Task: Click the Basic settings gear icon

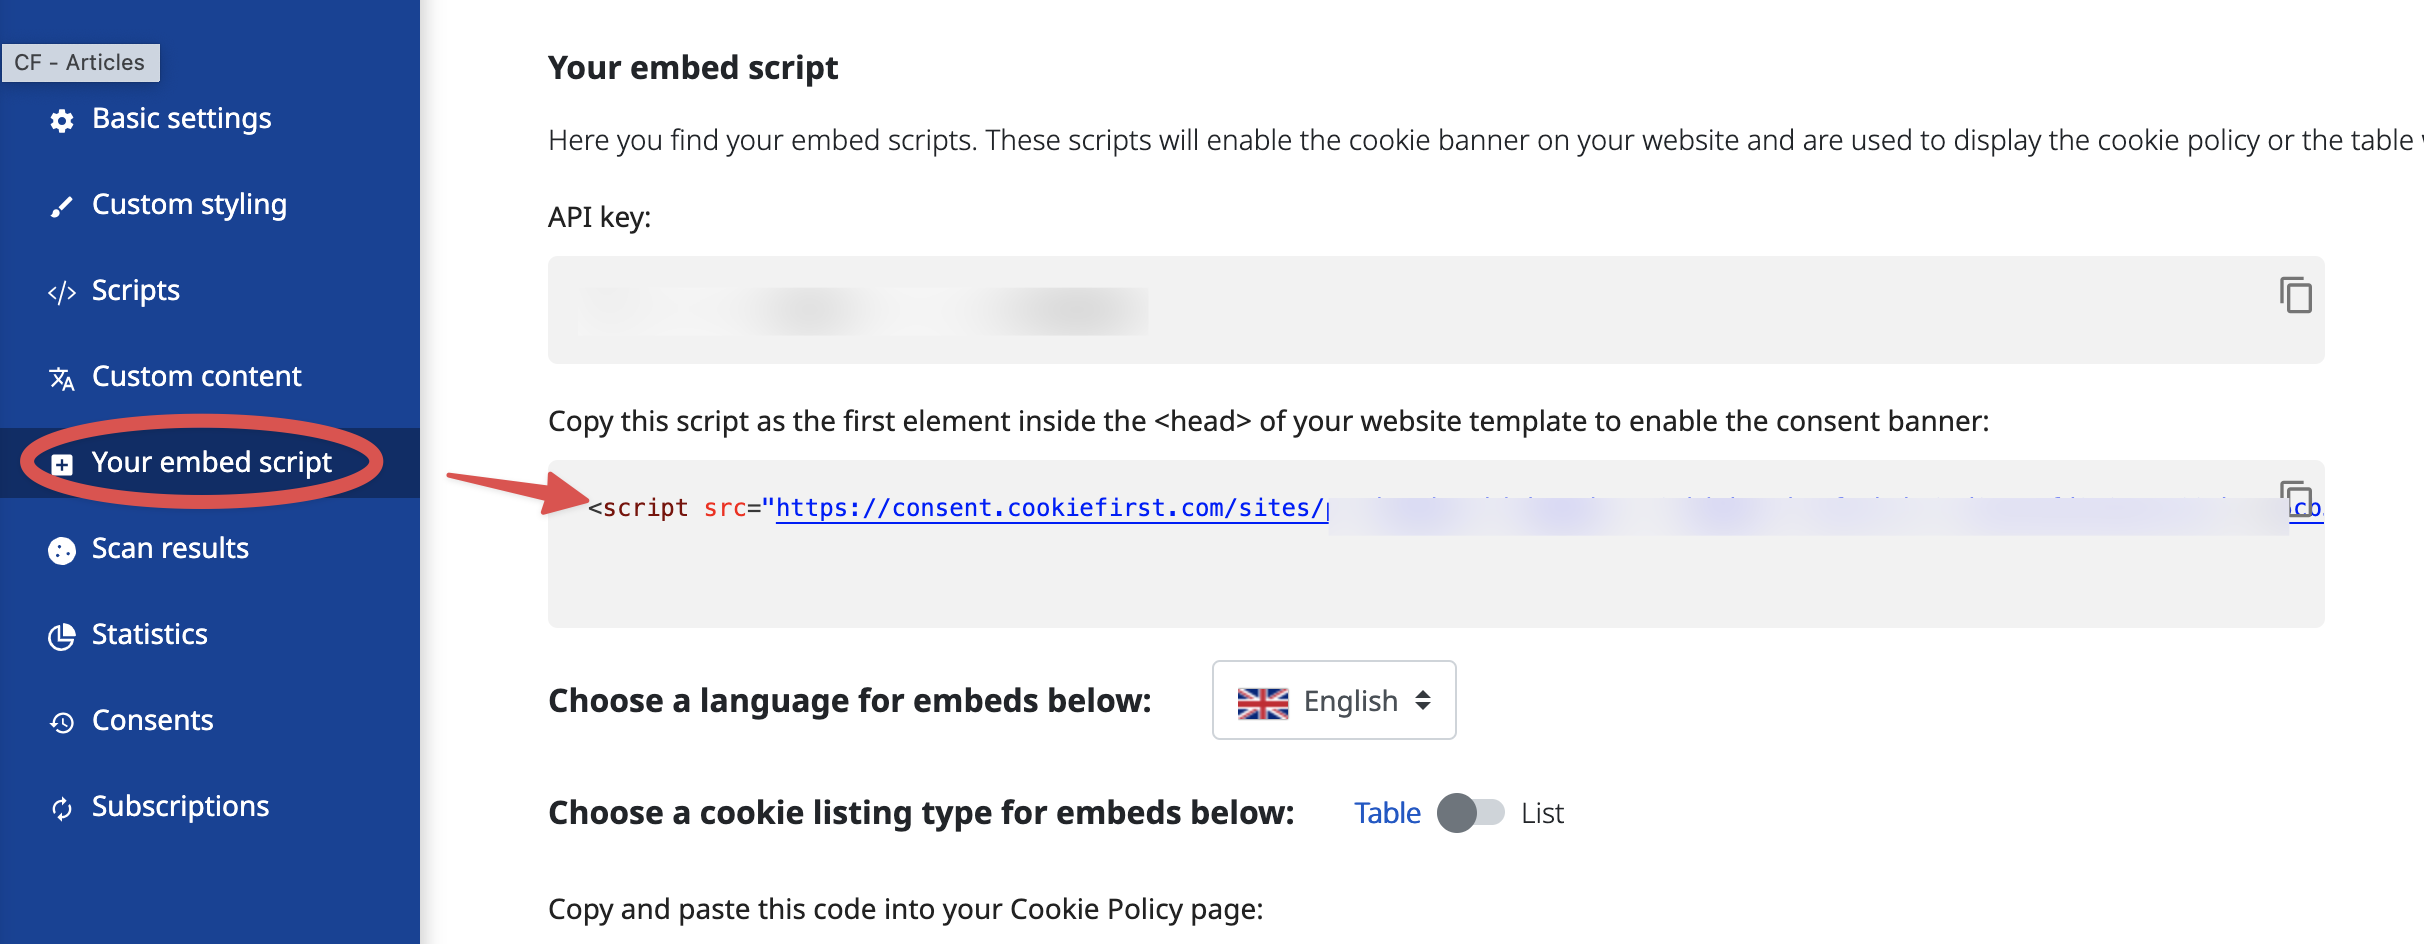Action: click(x=62, y=121)
